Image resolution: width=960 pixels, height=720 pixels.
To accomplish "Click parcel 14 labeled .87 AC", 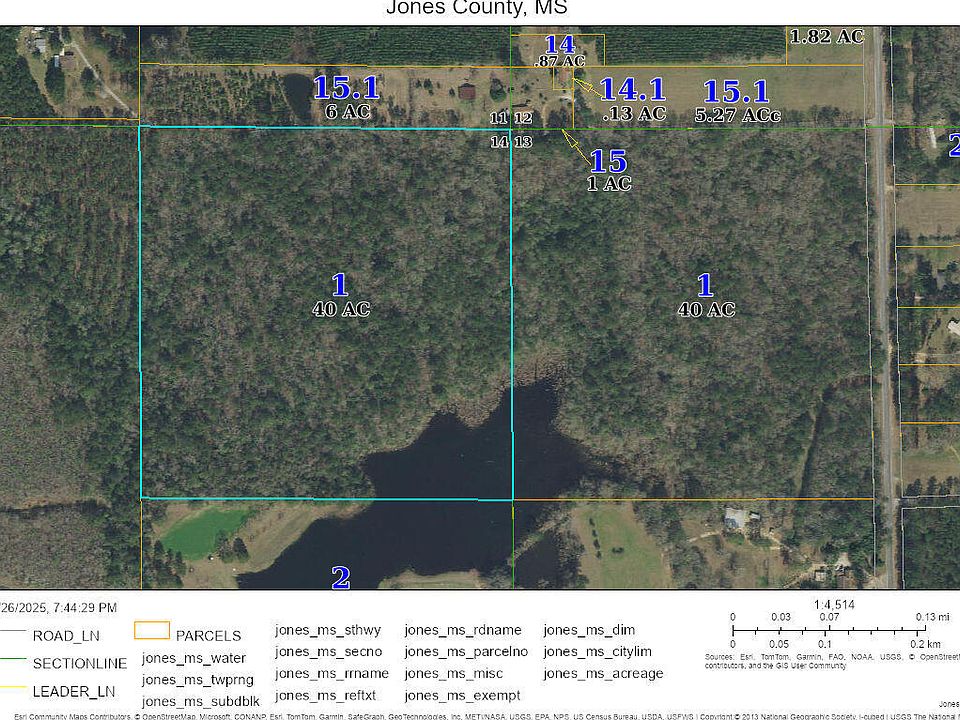I will pyautogui.click(x=559, y=52).
